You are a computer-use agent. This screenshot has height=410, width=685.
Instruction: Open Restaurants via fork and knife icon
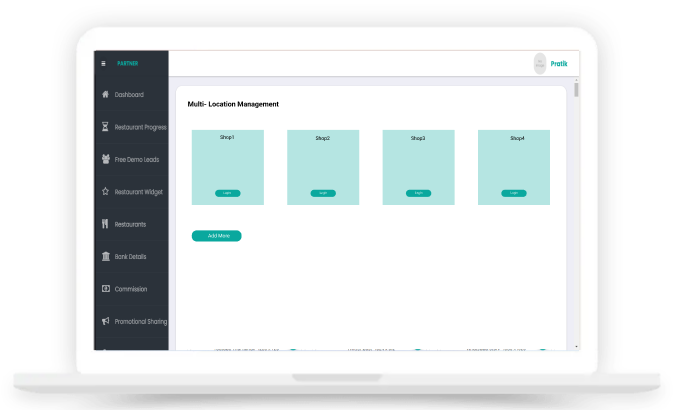tap(105, 224)
